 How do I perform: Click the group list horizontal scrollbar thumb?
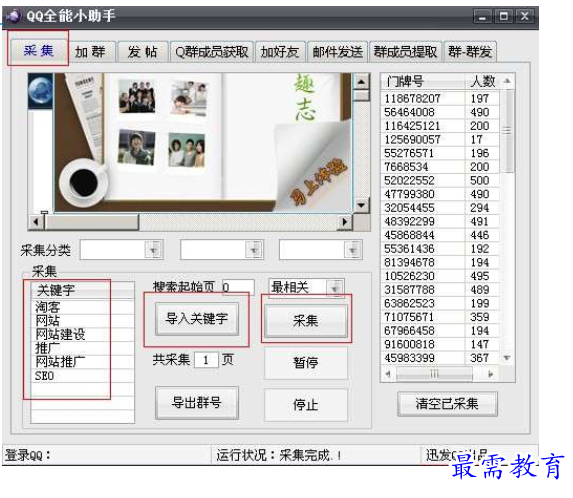pyautogui.click(x=434, y=374)
